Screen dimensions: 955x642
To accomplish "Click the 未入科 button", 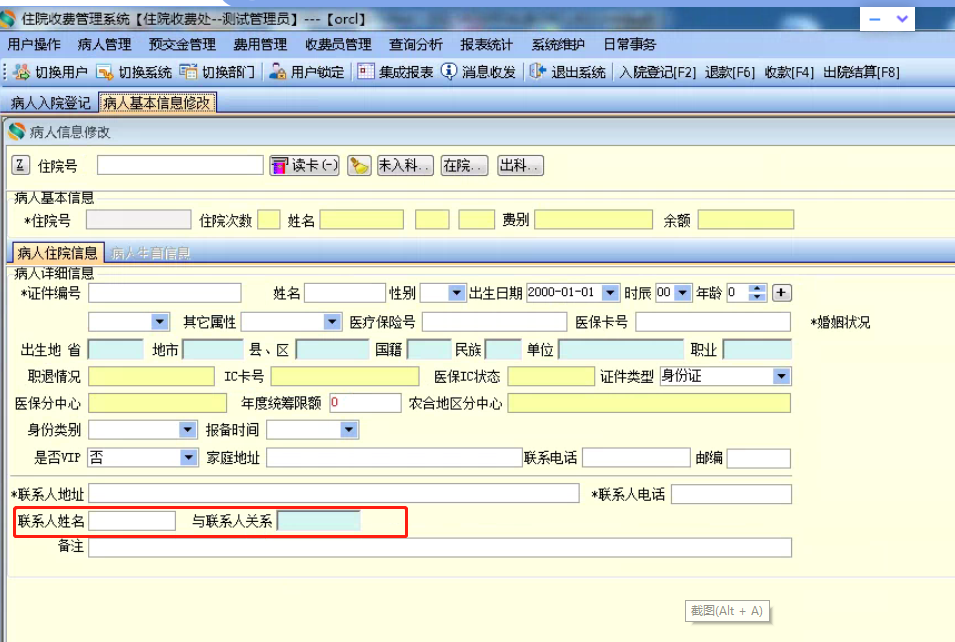I will [x=405, y=165].
